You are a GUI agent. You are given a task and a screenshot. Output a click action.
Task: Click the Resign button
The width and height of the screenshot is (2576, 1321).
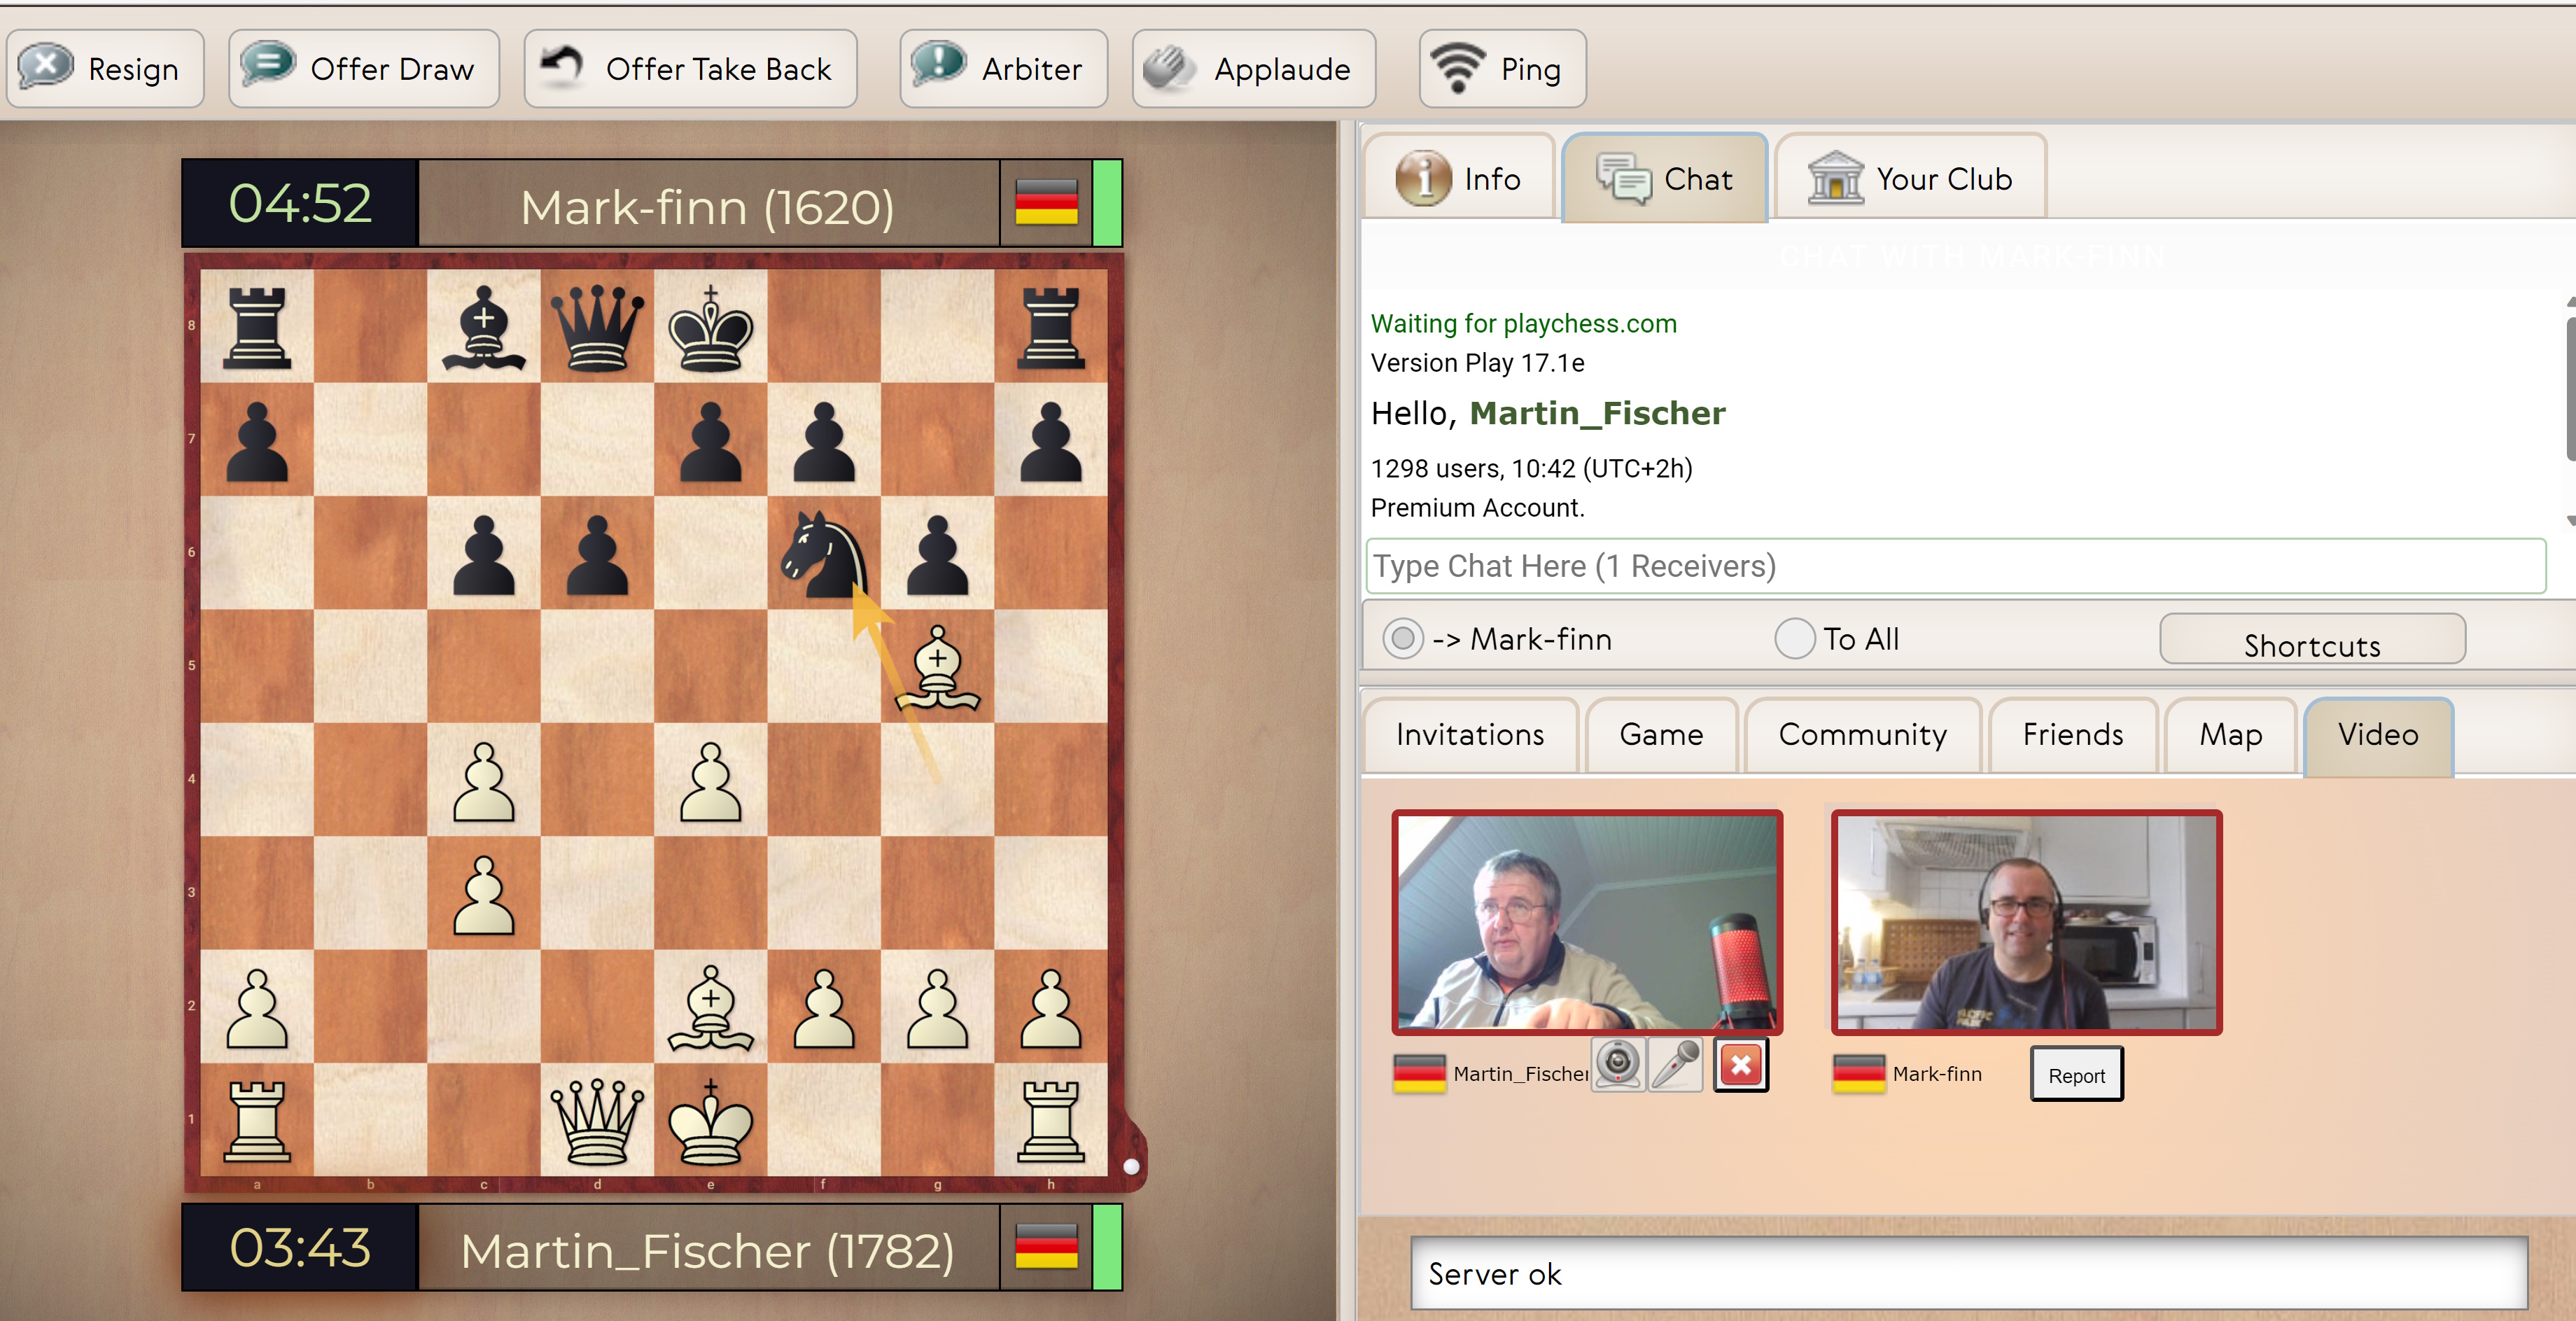pos(104,67)
